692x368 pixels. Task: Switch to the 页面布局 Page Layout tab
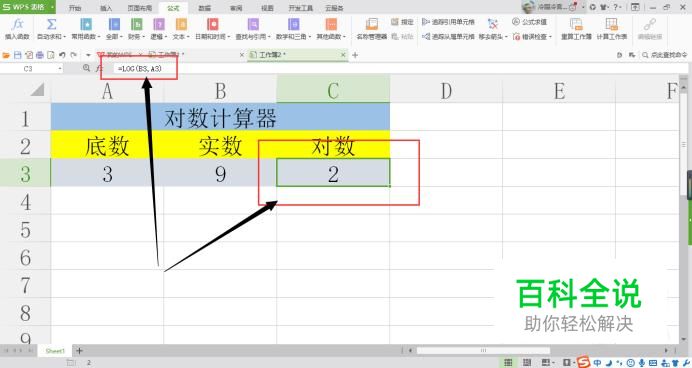[x=139, y=8]
